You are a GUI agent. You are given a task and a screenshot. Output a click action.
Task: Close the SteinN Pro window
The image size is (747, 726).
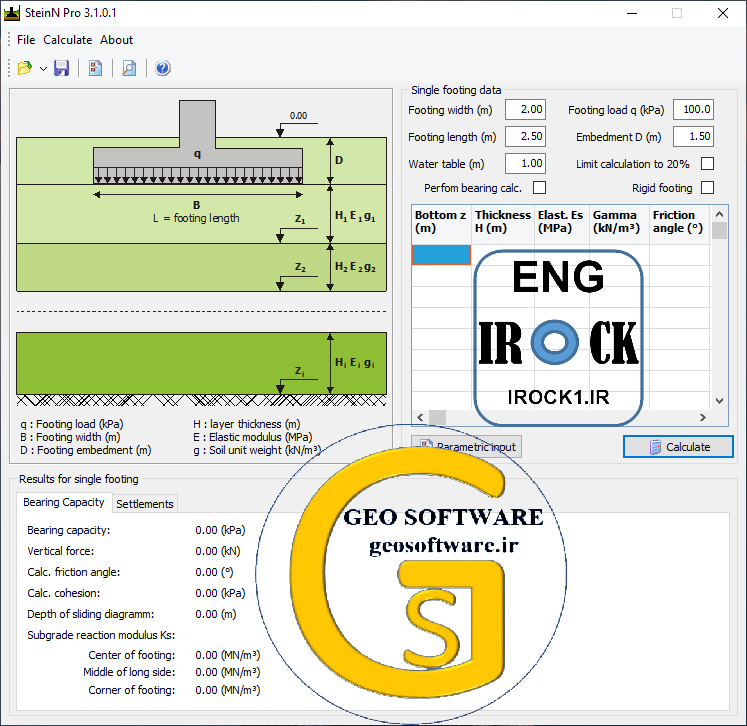pyautogui.click(x=723, y=13)
